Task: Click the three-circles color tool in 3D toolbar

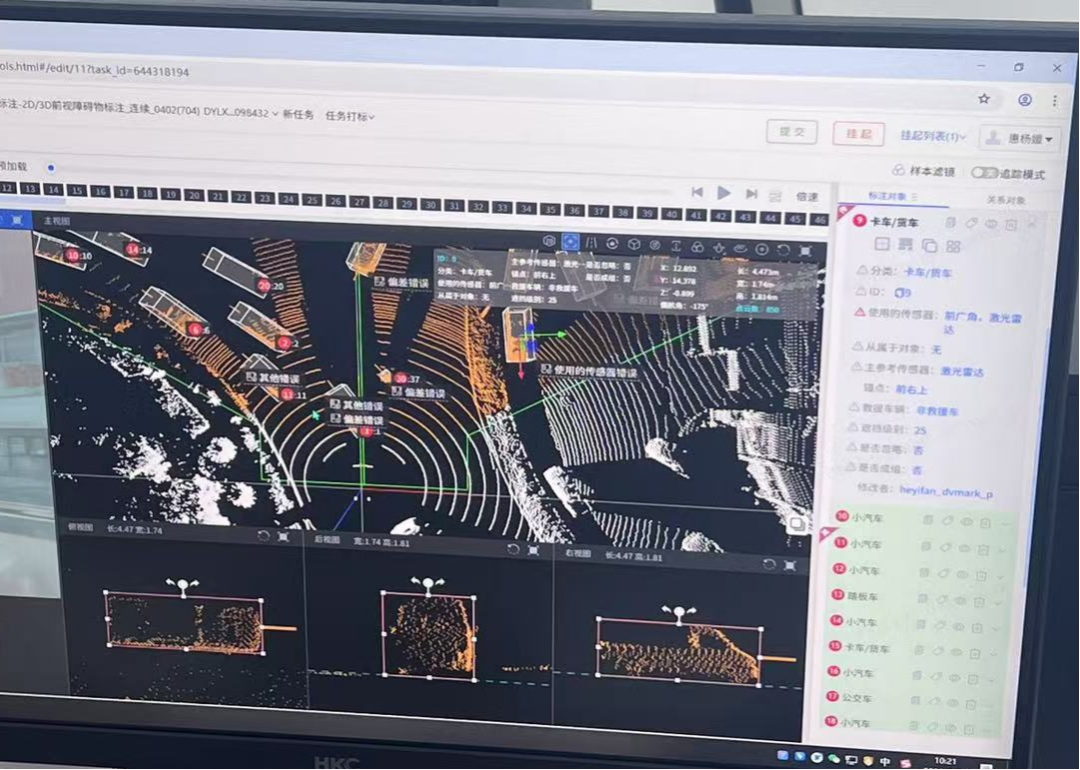Action: tap(697, 247)
